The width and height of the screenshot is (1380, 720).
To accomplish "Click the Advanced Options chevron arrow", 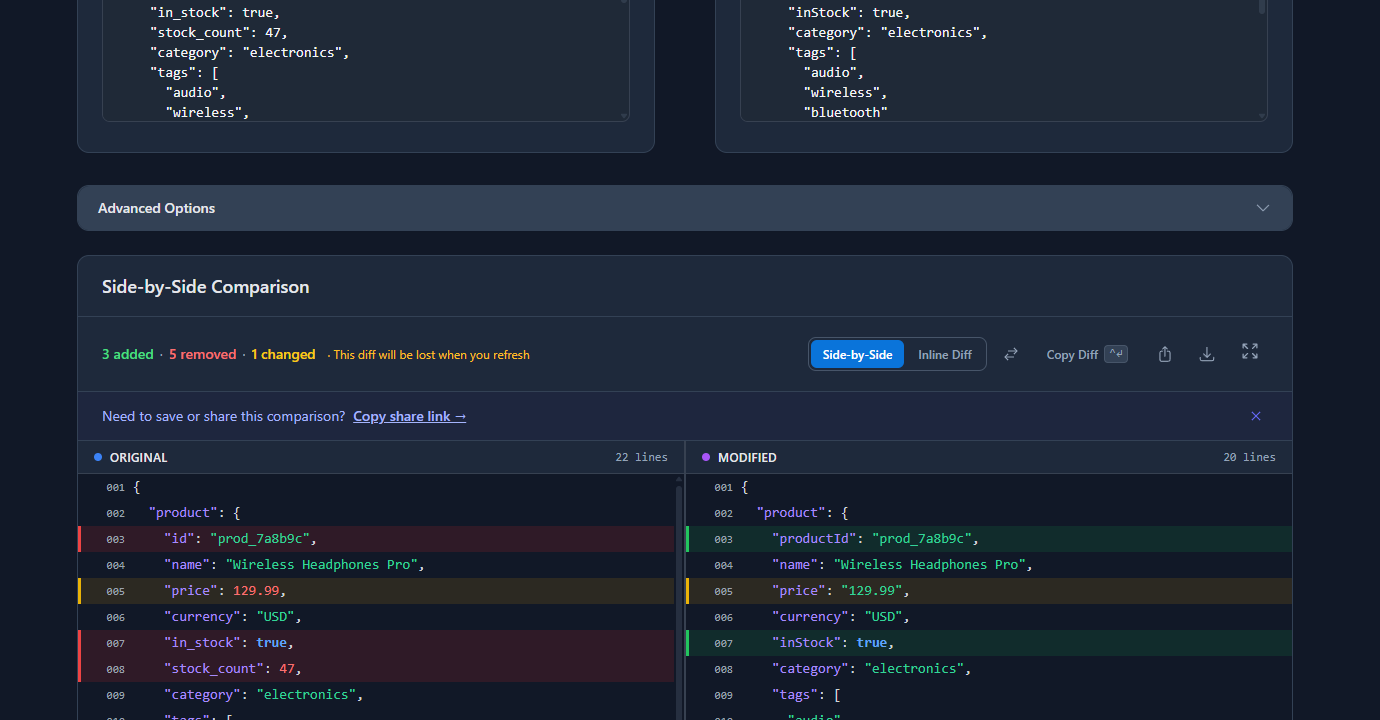I will pos(1262,208).
